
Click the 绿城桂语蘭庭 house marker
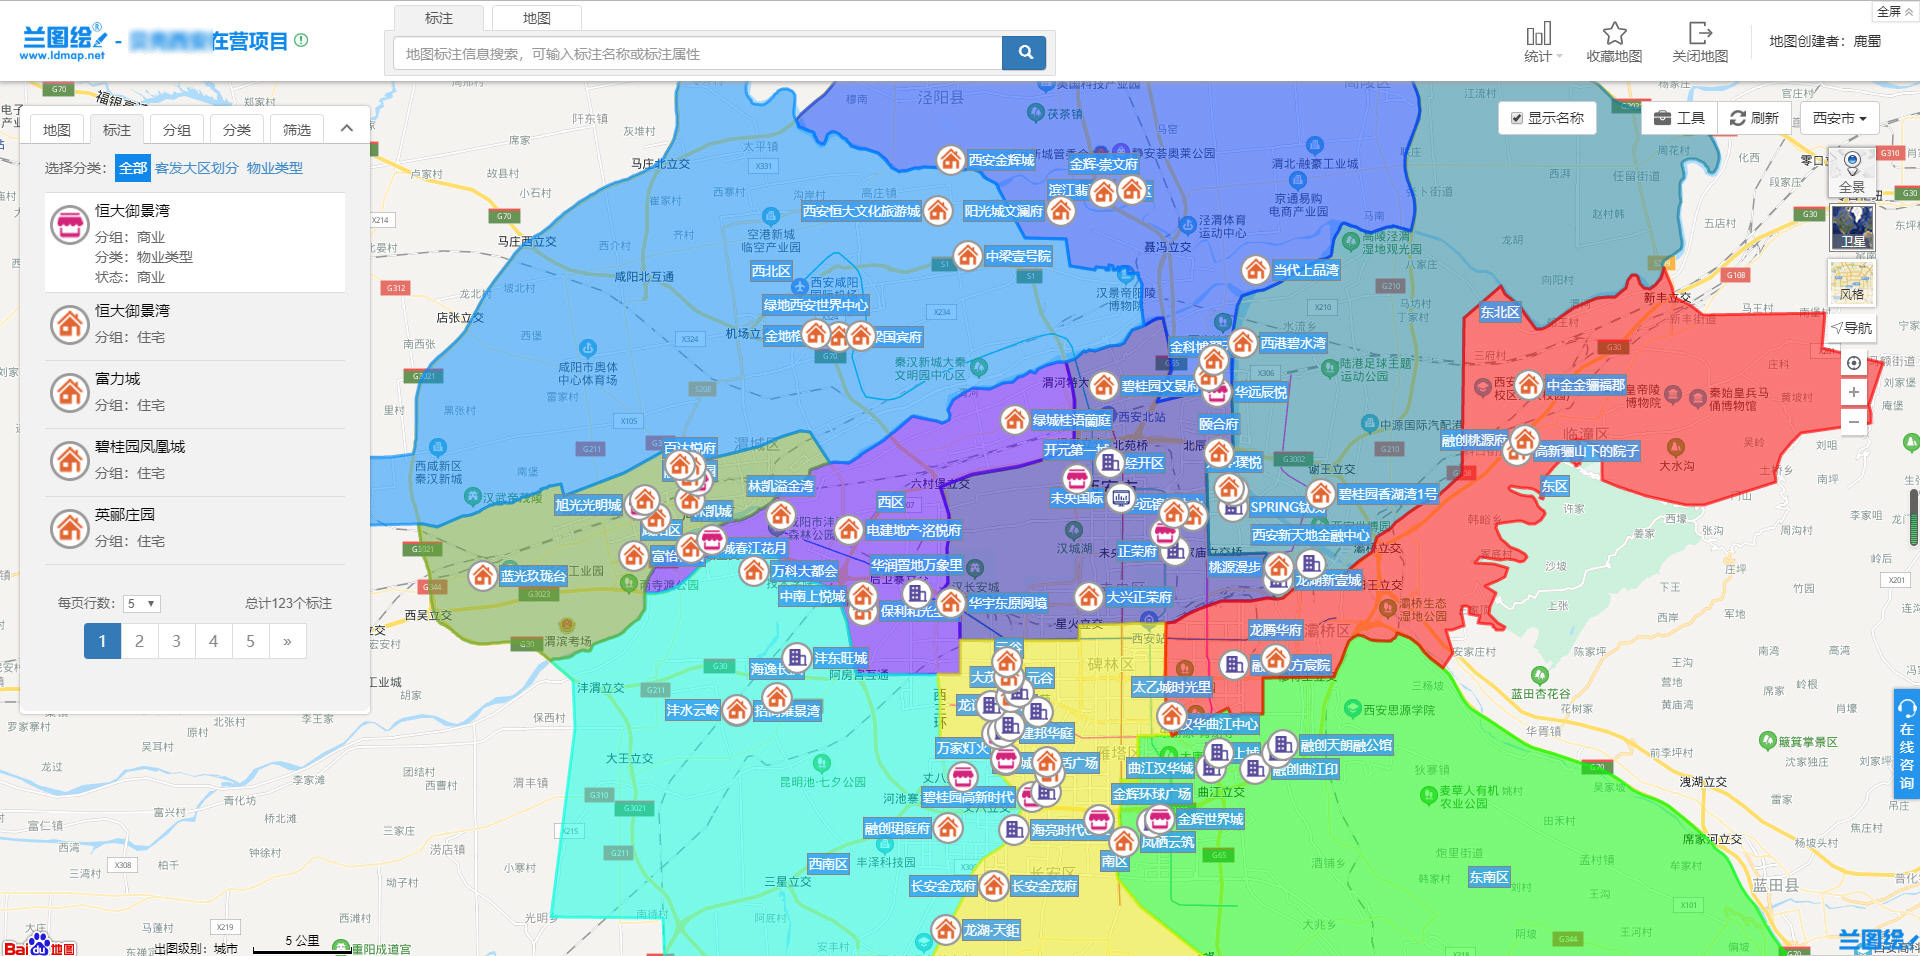pyautogui.click(x=1014, y=419)
